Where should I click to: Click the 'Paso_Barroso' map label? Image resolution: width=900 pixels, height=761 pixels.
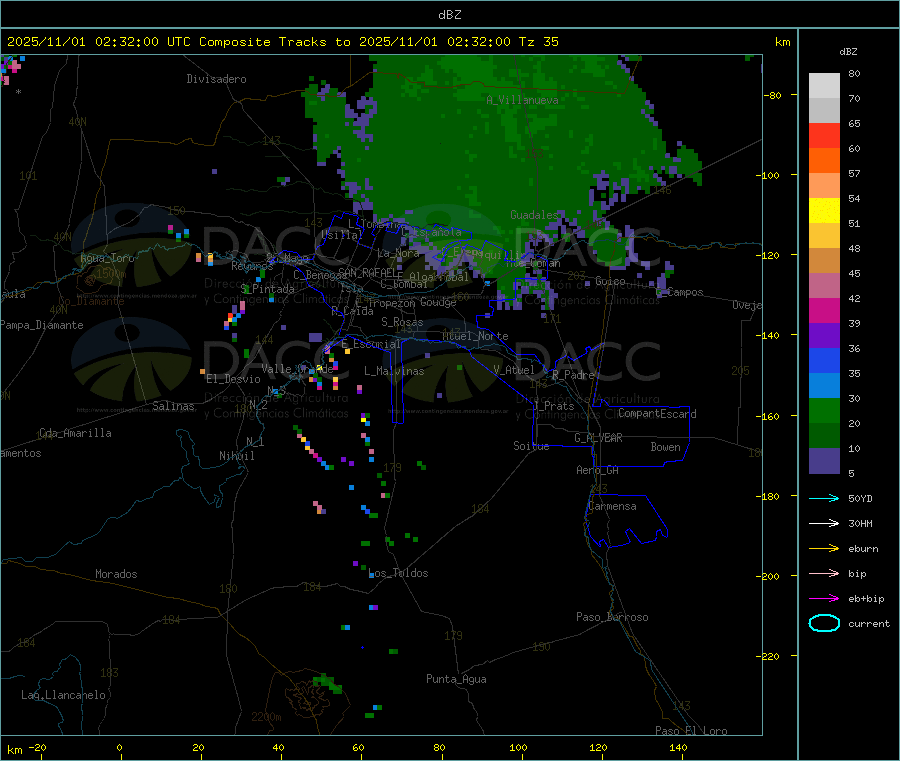(x=612, y=617)
